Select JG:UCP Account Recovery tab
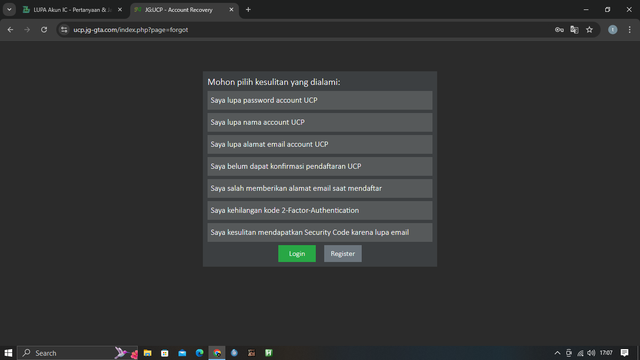Screen dimensions: 640x360 tap(184, 10)
